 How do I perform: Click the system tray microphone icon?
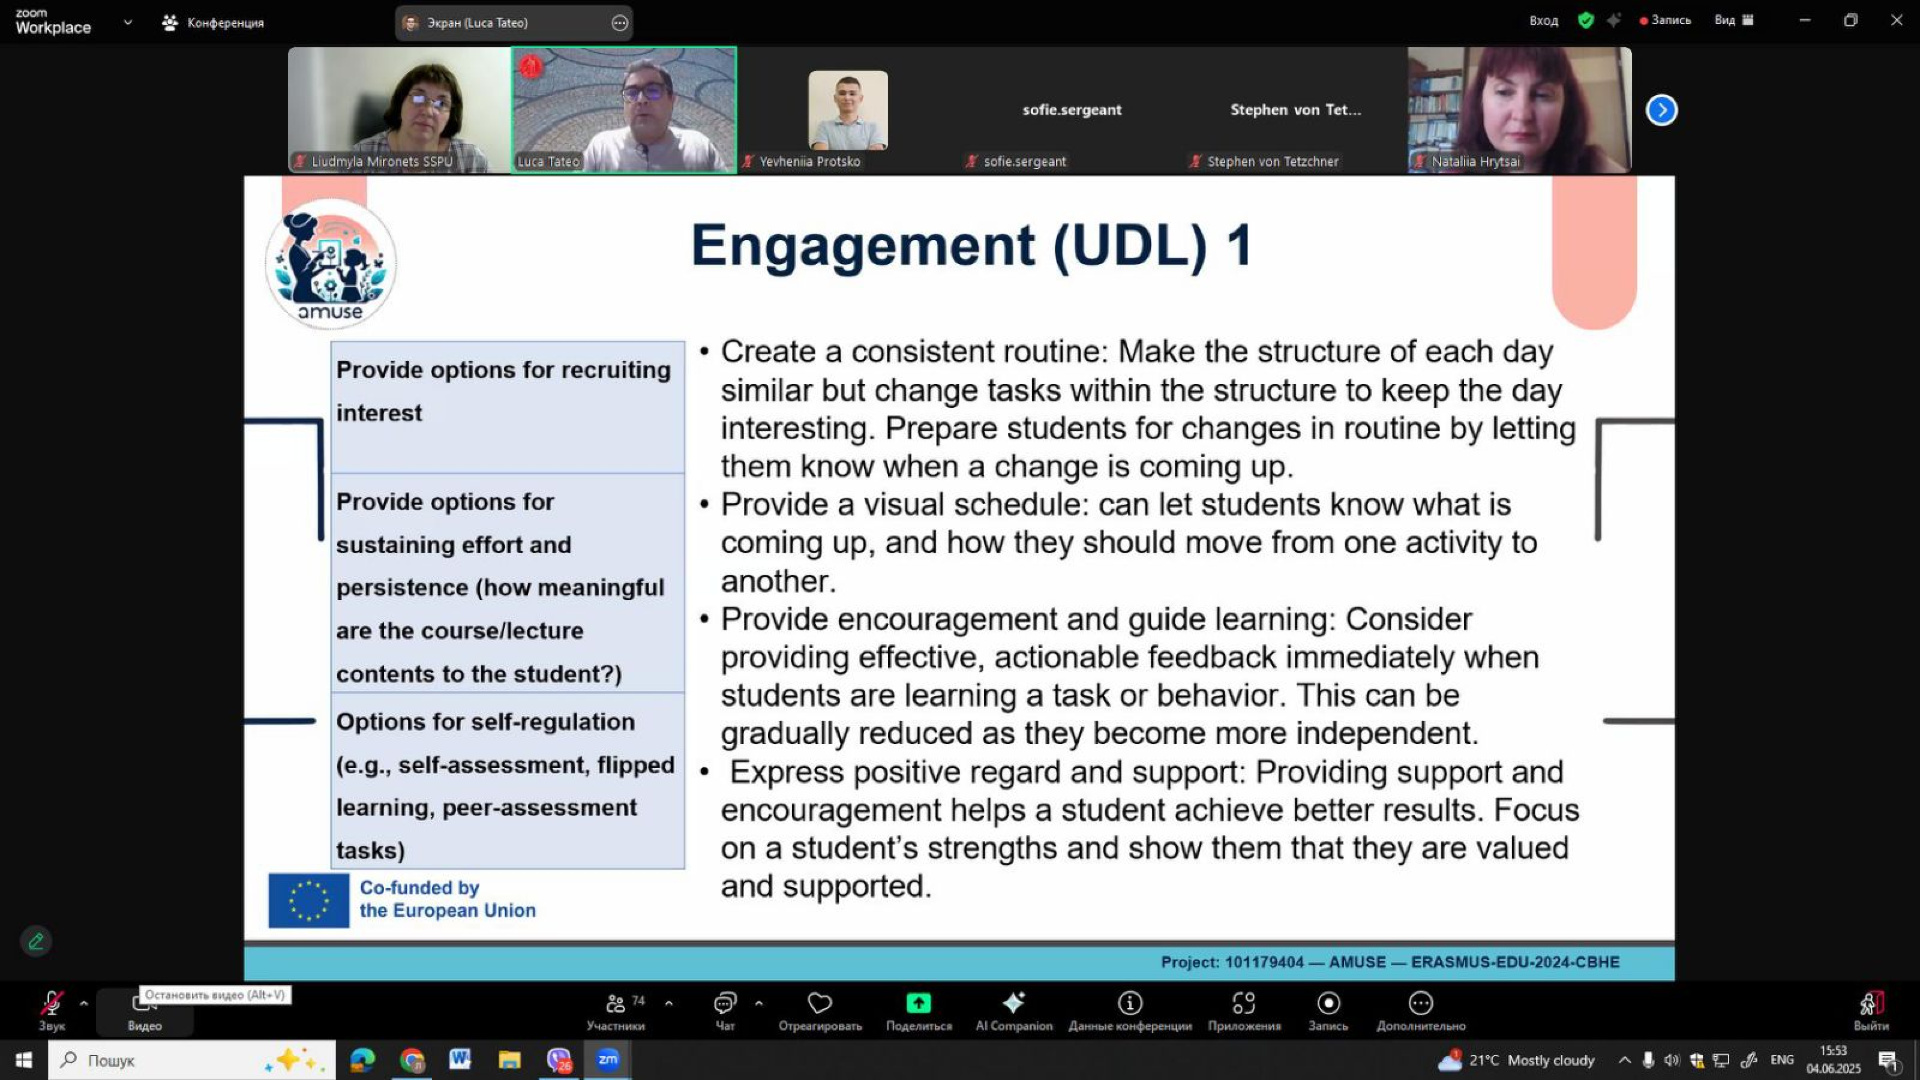1648,1060
